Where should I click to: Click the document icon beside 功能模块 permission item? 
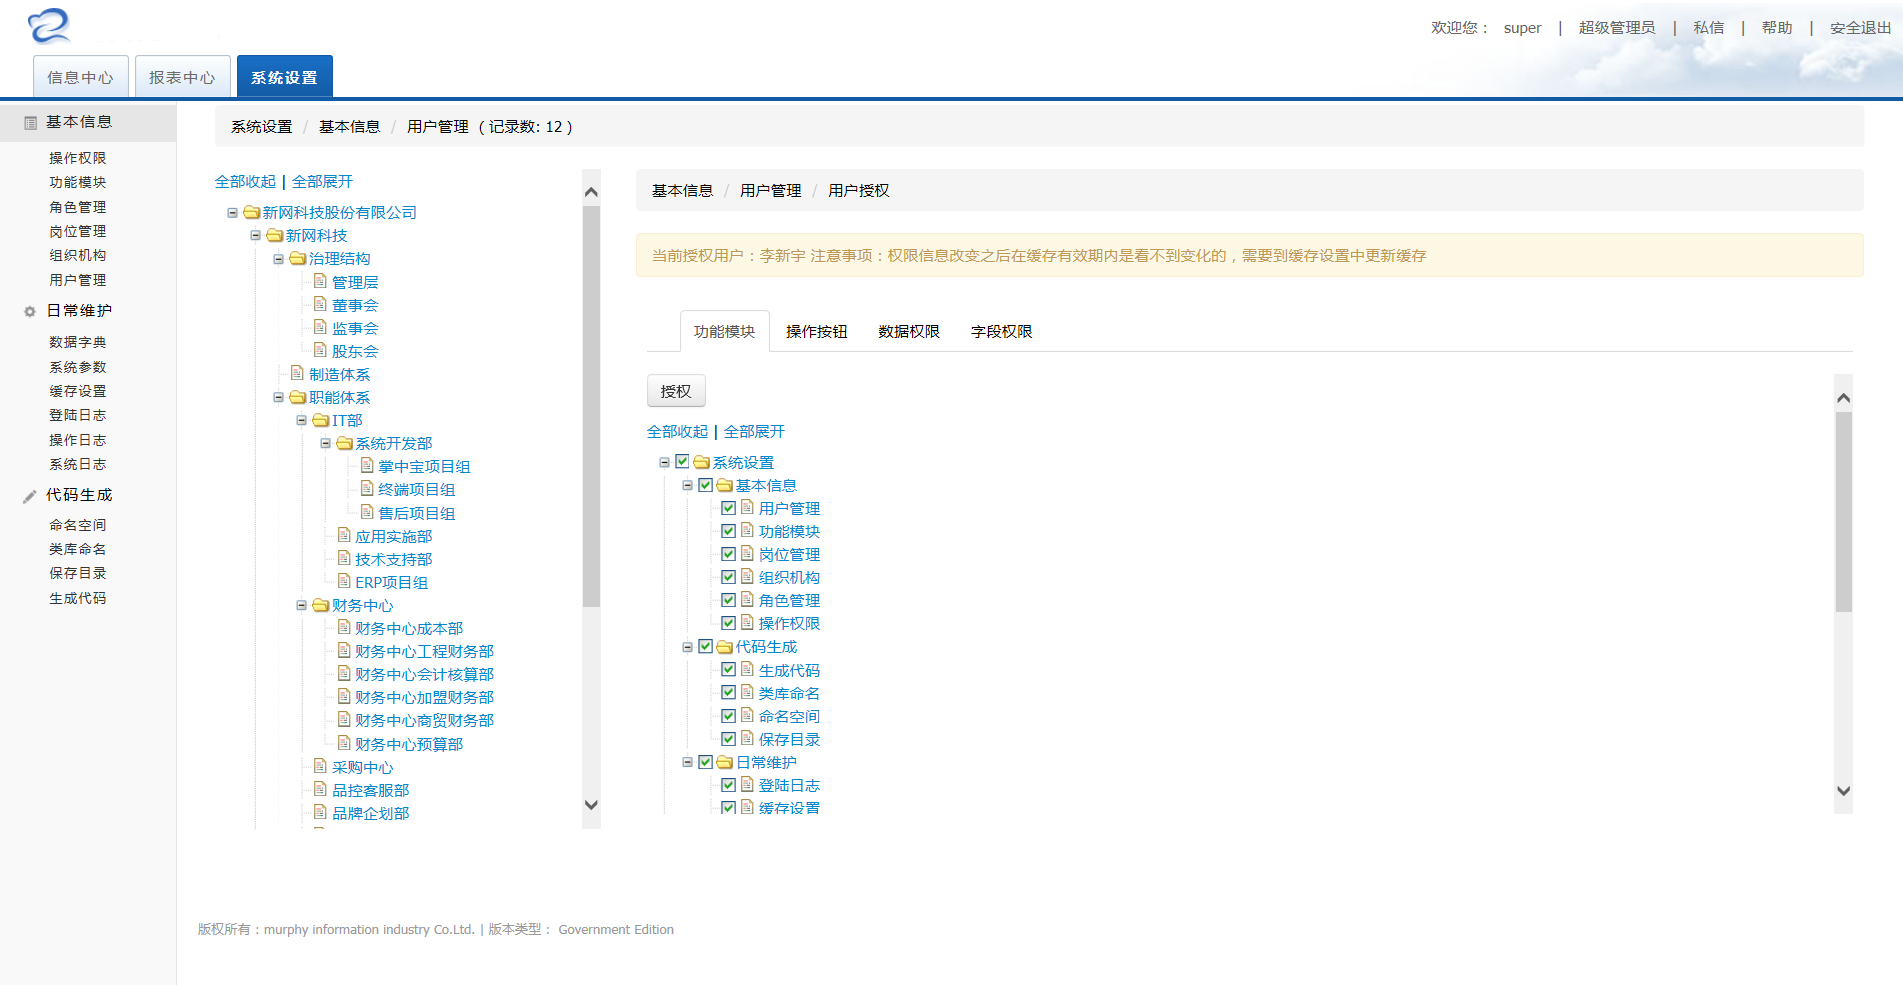[x=748, y=530]
